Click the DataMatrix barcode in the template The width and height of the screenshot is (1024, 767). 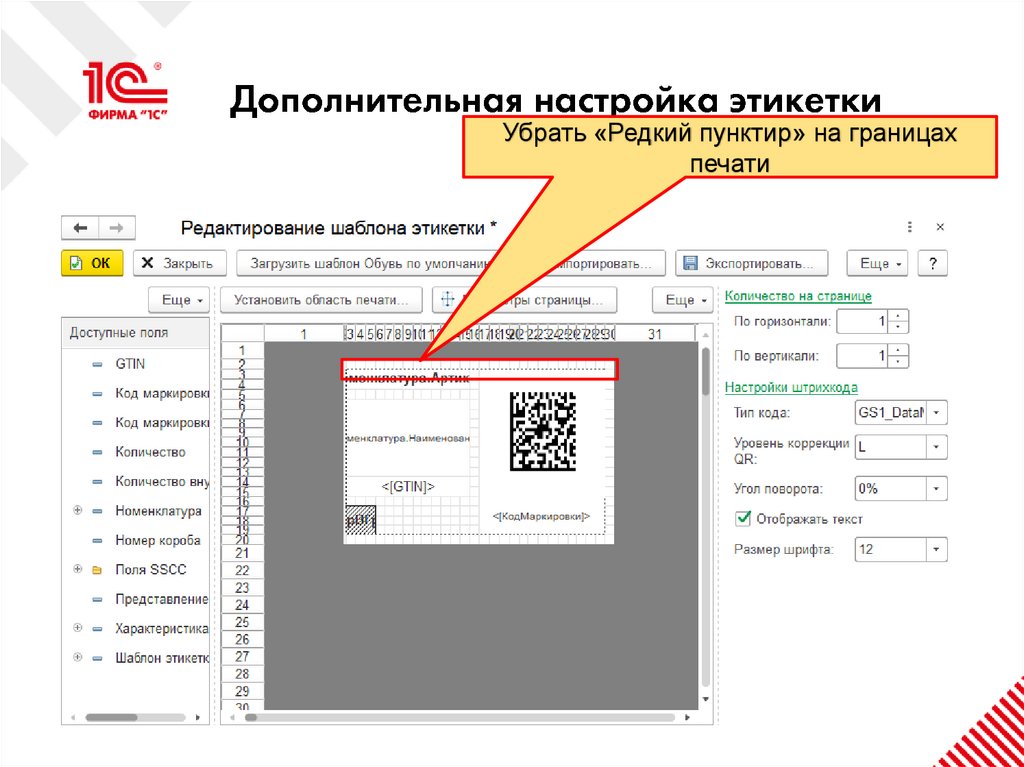pyautogui.click(x=543, y=431)
